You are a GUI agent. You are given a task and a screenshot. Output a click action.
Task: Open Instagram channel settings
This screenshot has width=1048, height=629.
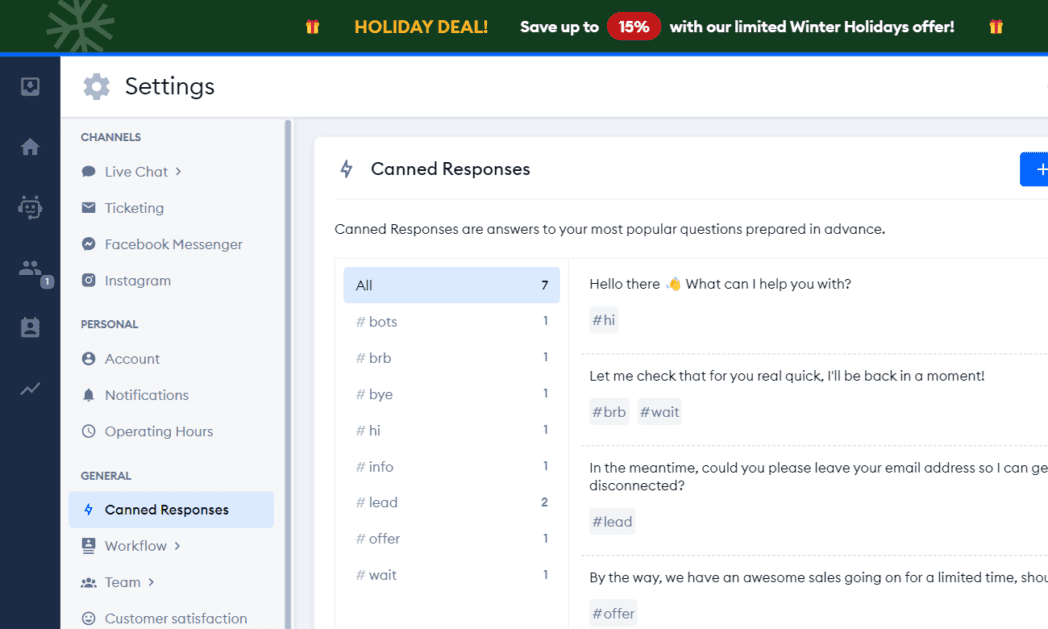click(x=137, y=280)
